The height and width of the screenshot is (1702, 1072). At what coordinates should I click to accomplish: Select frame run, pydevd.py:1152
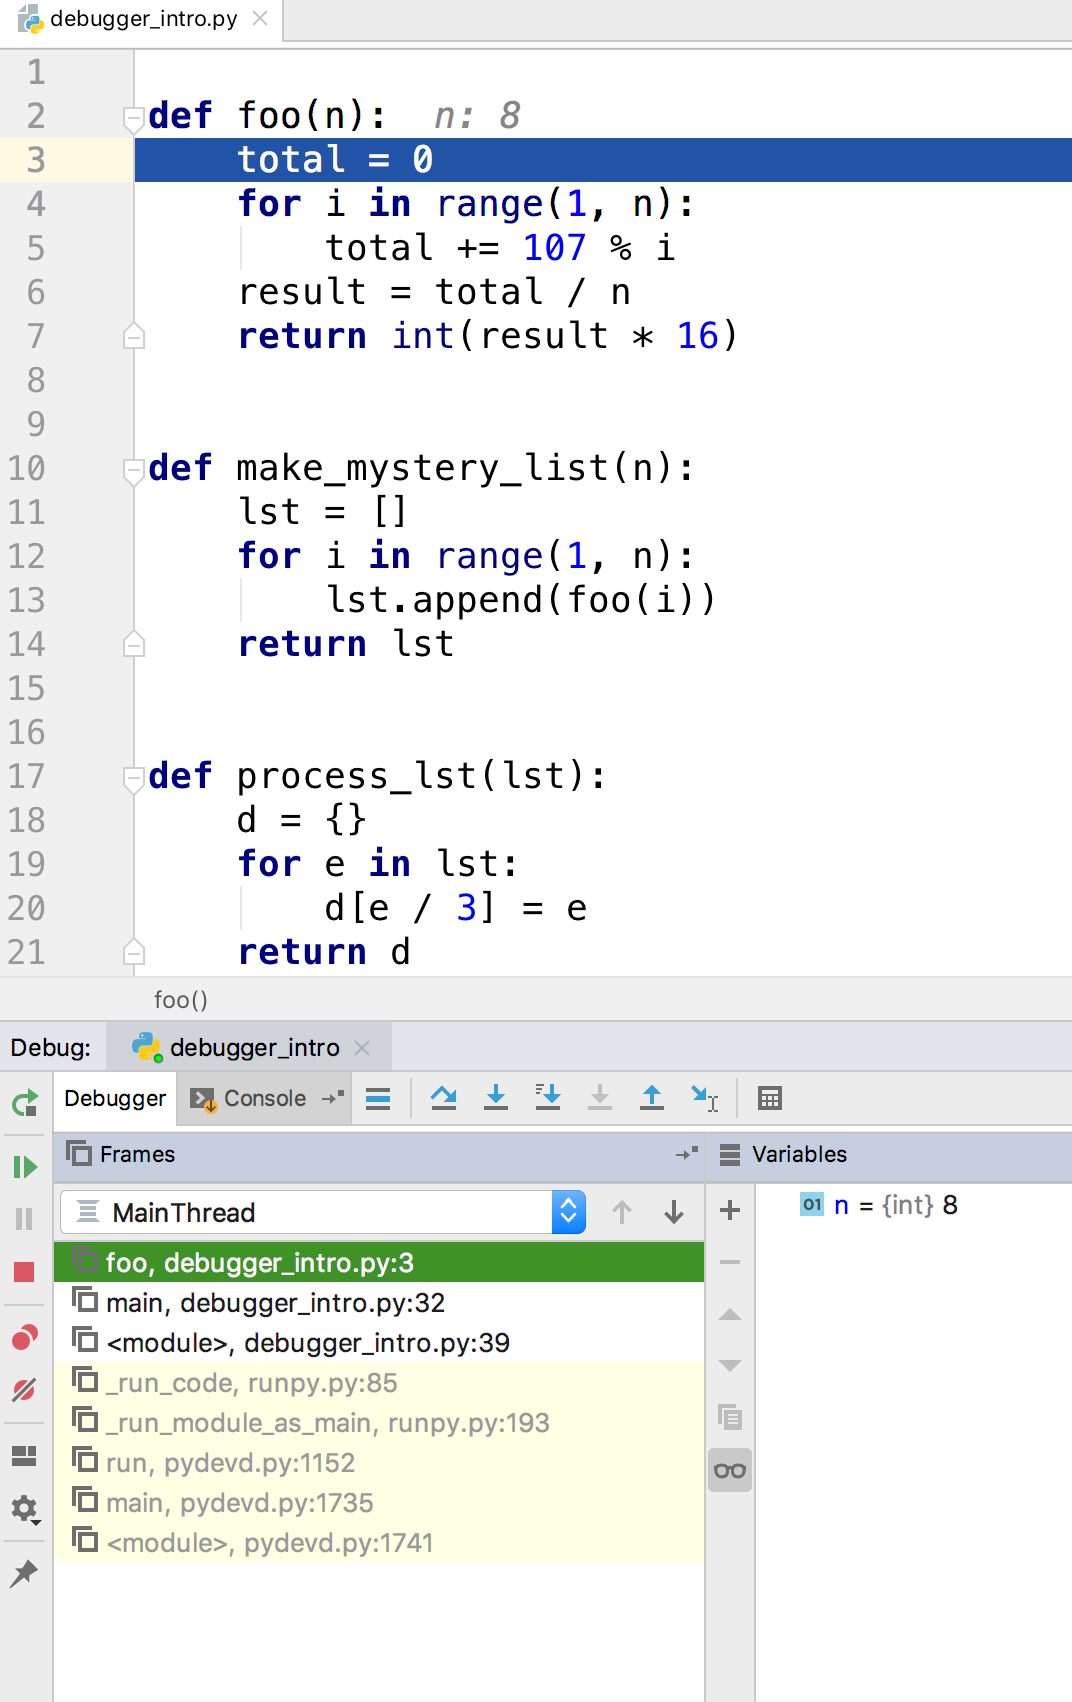coord(379,1462)
